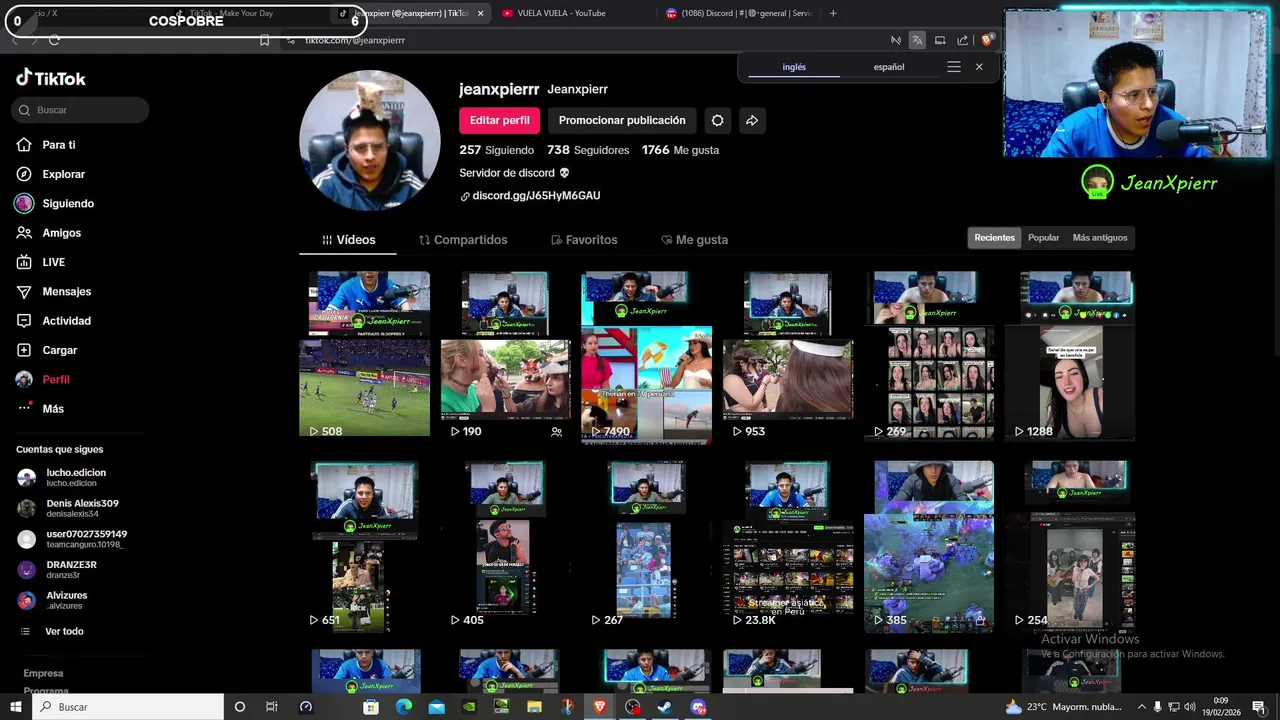Screen dimensions: 1280x720
Task: Open the video with 23.8K views
Action: tap(787, 547)
